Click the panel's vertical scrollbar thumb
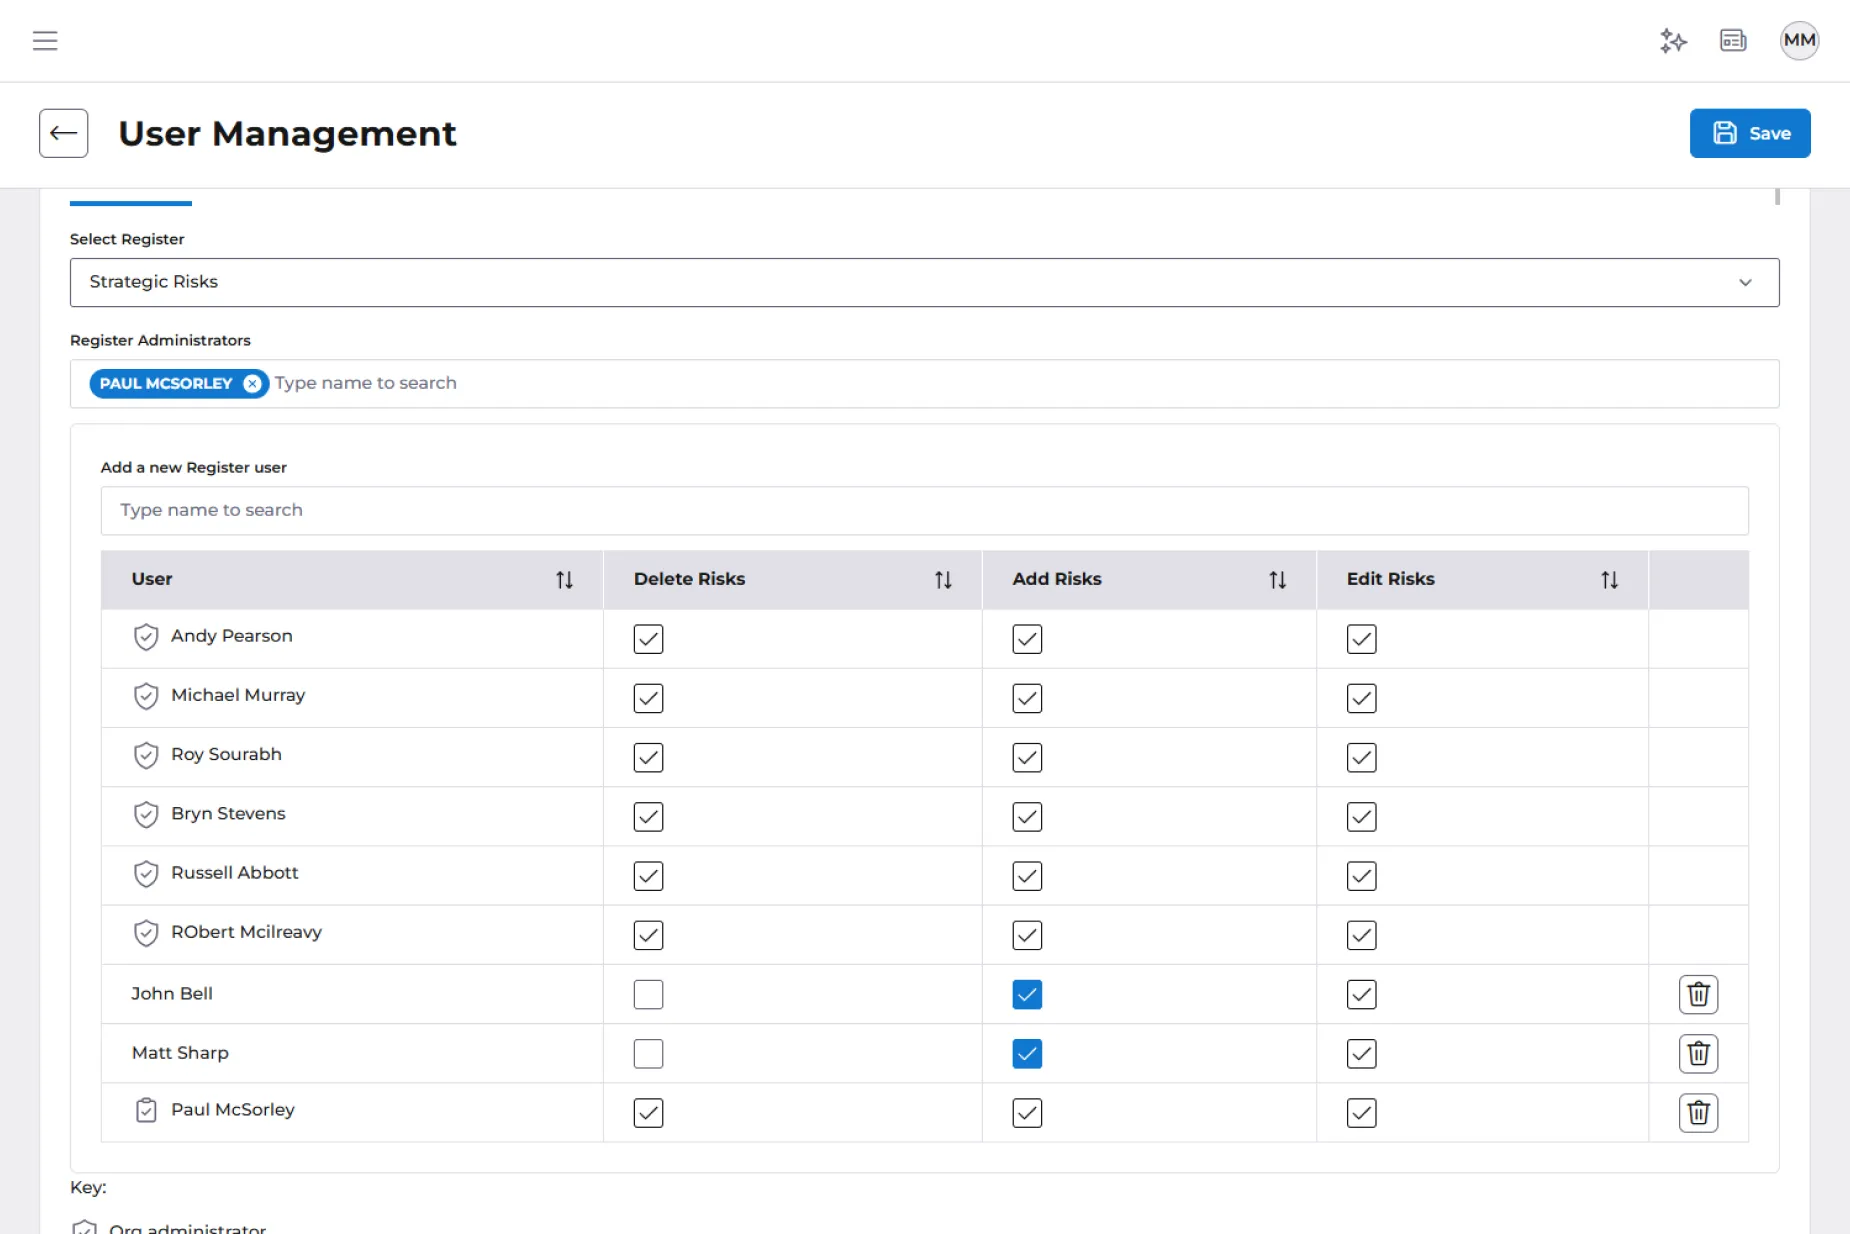The height and width of the screenshot is (1234, 1850). coord(1777,196)
